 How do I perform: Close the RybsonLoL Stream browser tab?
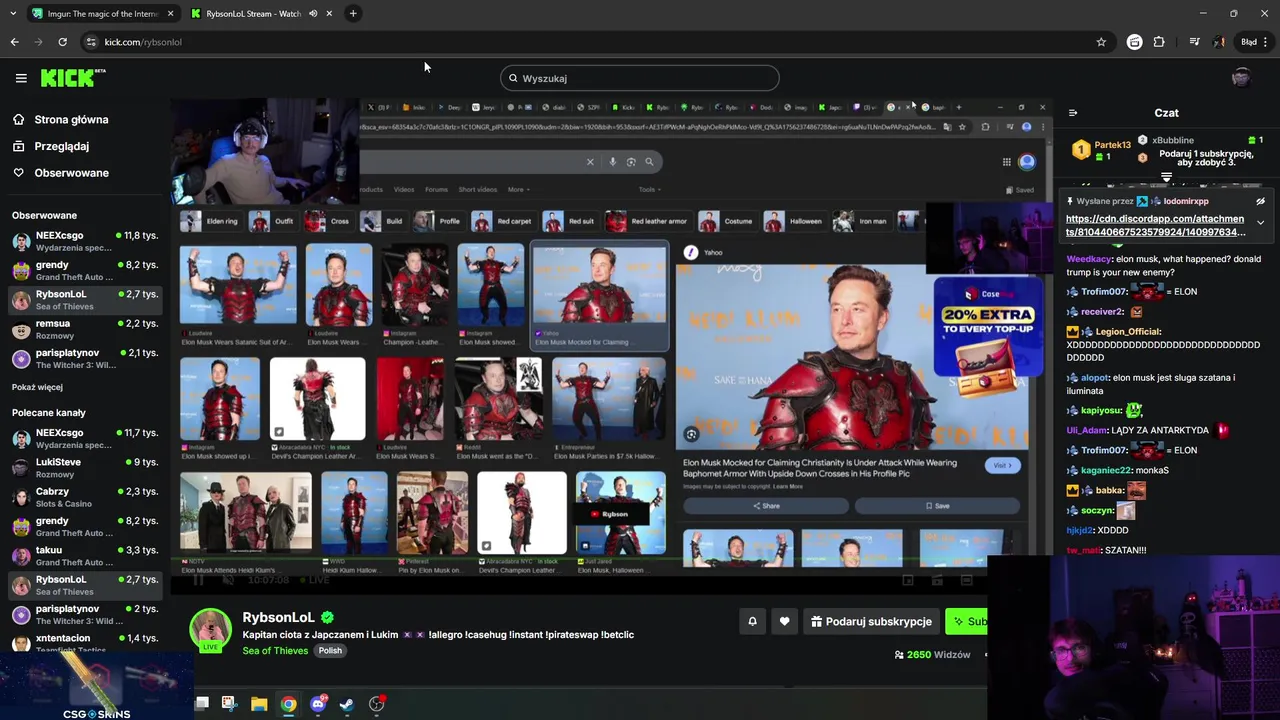click(329, 13)
